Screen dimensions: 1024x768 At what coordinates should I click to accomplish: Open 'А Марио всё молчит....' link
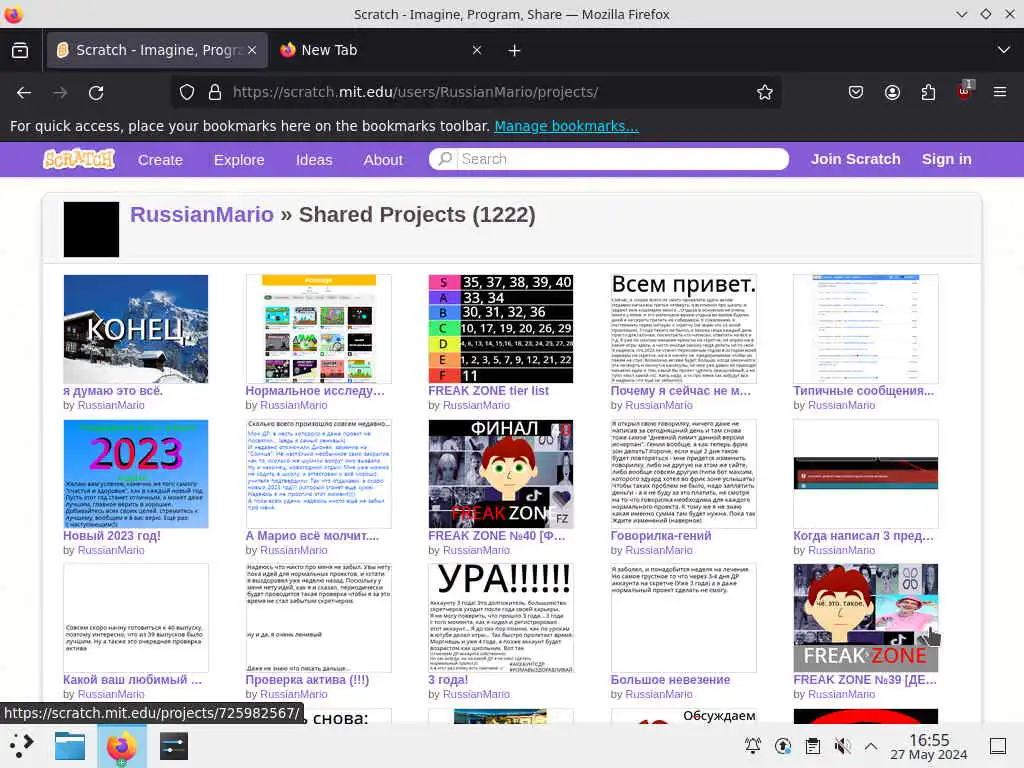[312, 536]
